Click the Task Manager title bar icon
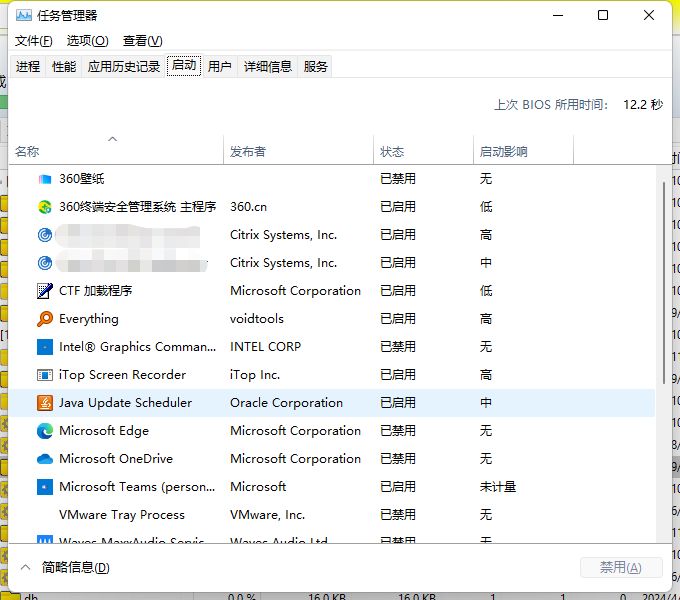 (24, 16)
